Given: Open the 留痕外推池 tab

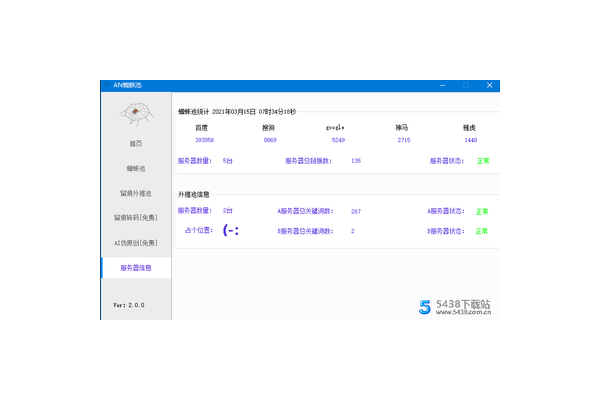Looking at the screenshot, I should pyautogui.click(x=136, y=192).
